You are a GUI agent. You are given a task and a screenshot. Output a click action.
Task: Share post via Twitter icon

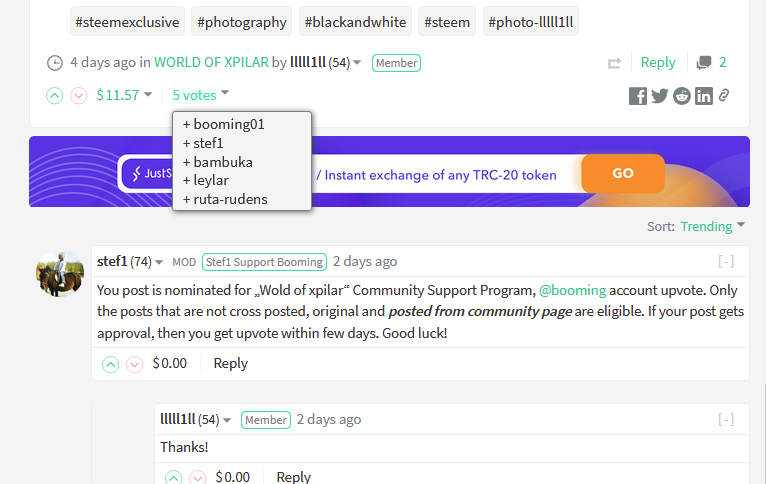click(x=660, y=96)
